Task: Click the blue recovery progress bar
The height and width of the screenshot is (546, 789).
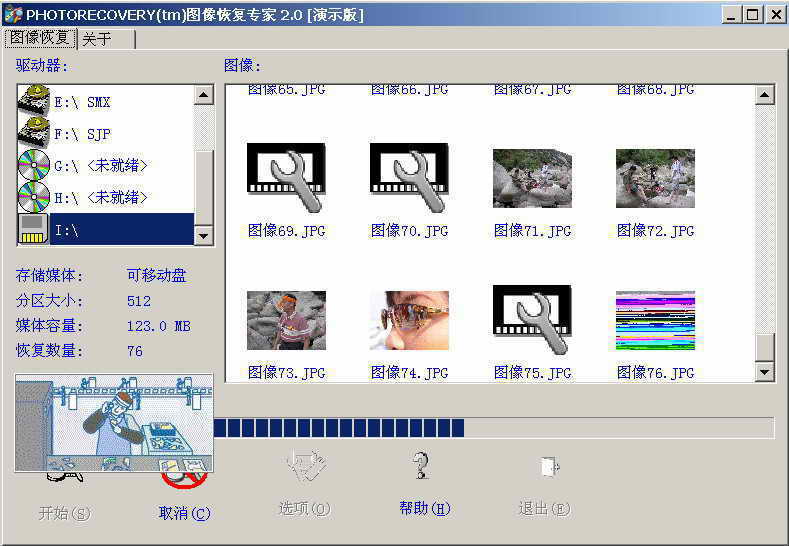Action: [340, 428]
